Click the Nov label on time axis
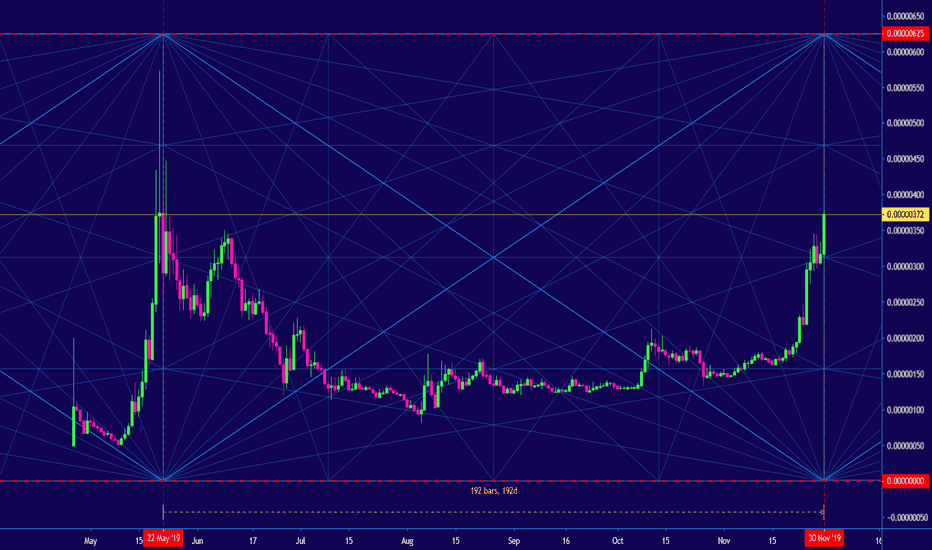The width and height of the screenshot is (932, 550). point(723,541)
